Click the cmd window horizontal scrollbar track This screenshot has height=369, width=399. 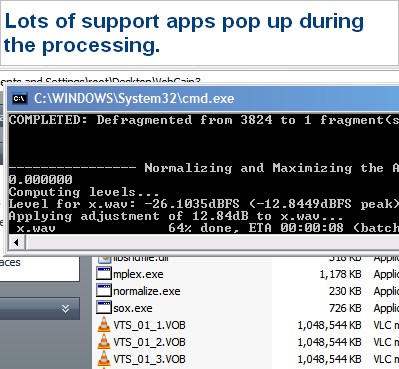(212, 243)
